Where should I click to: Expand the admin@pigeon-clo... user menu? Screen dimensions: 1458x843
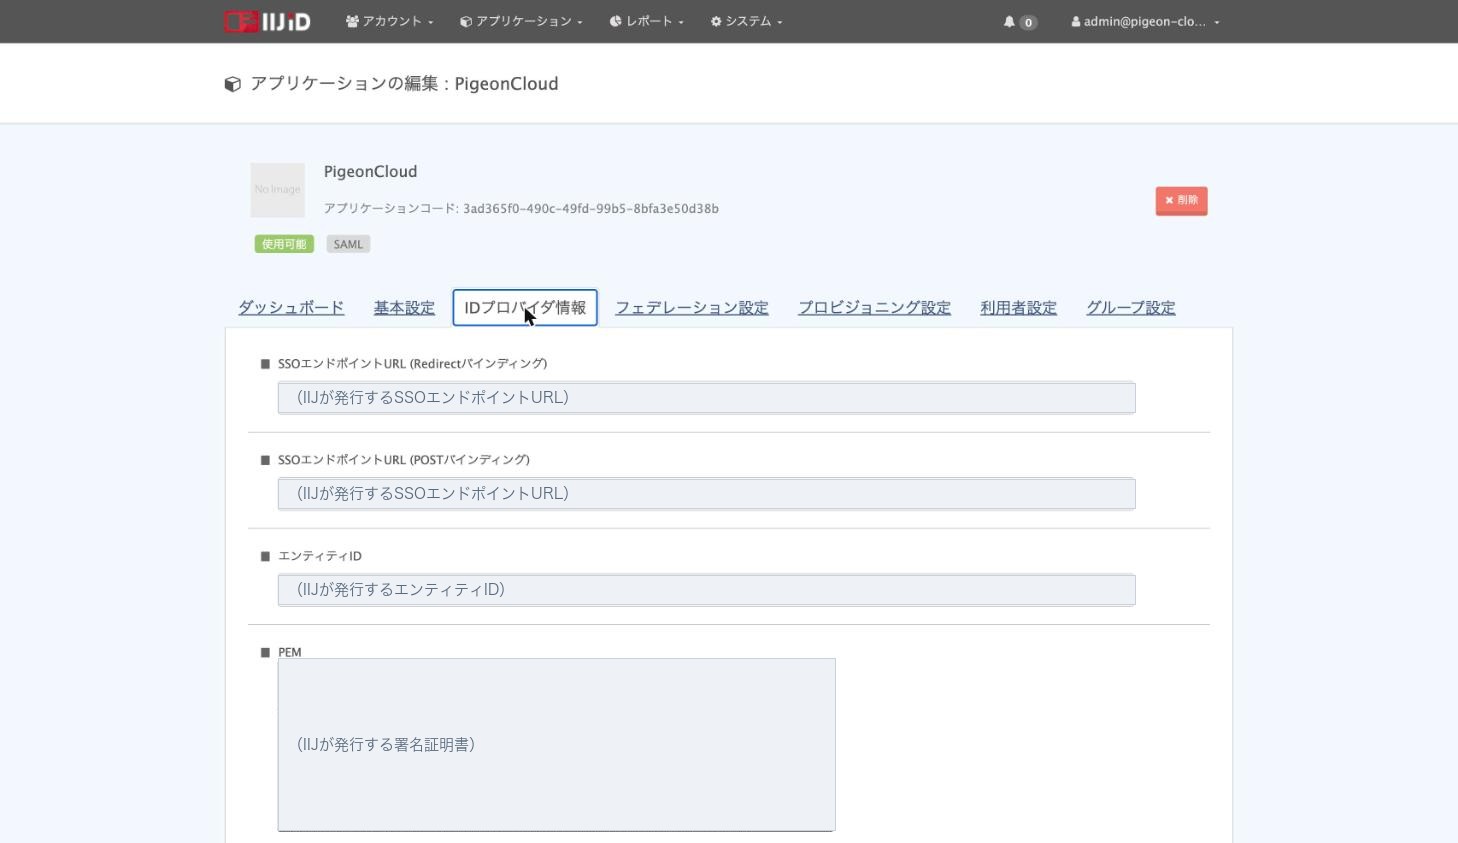click(1145, 21)
